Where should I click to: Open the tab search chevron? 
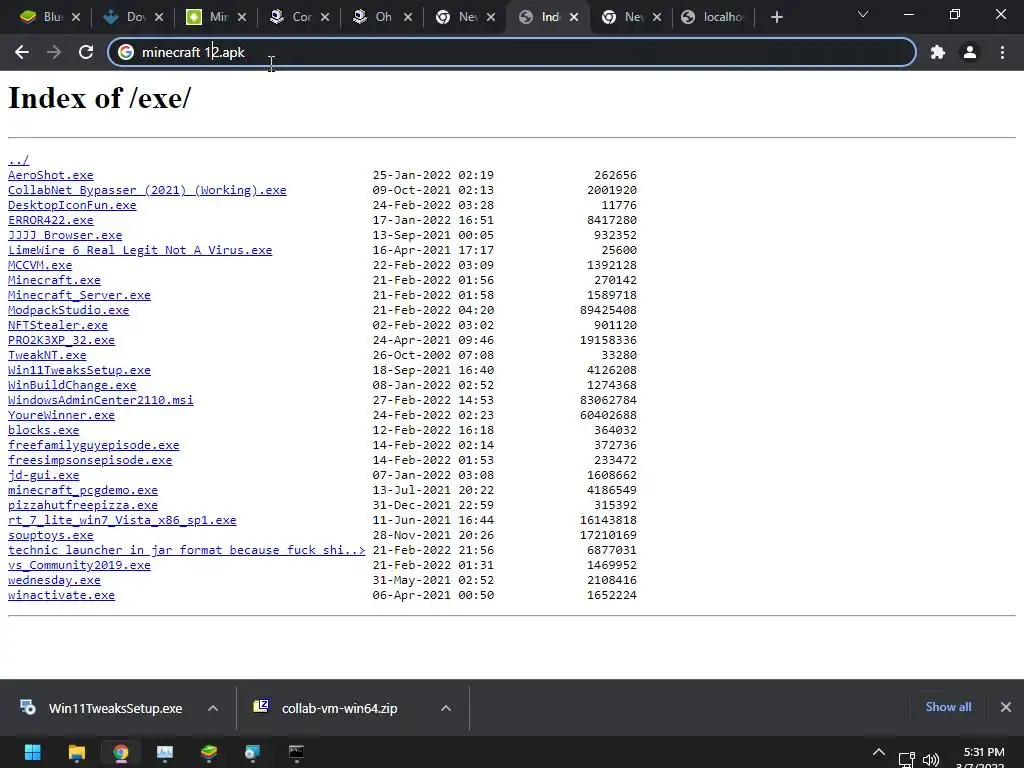863,14
